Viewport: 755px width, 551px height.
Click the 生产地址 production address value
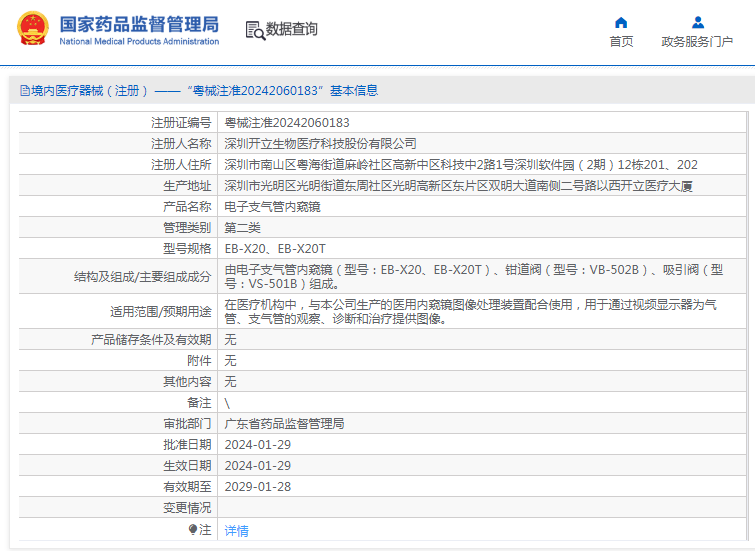pos(458,186)
